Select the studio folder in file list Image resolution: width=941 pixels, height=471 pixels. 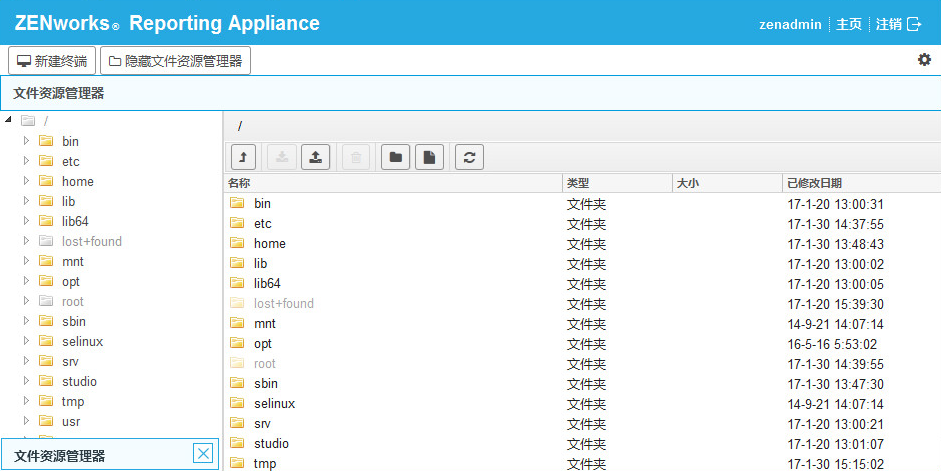pyautogui.click(x=271, y=443)
